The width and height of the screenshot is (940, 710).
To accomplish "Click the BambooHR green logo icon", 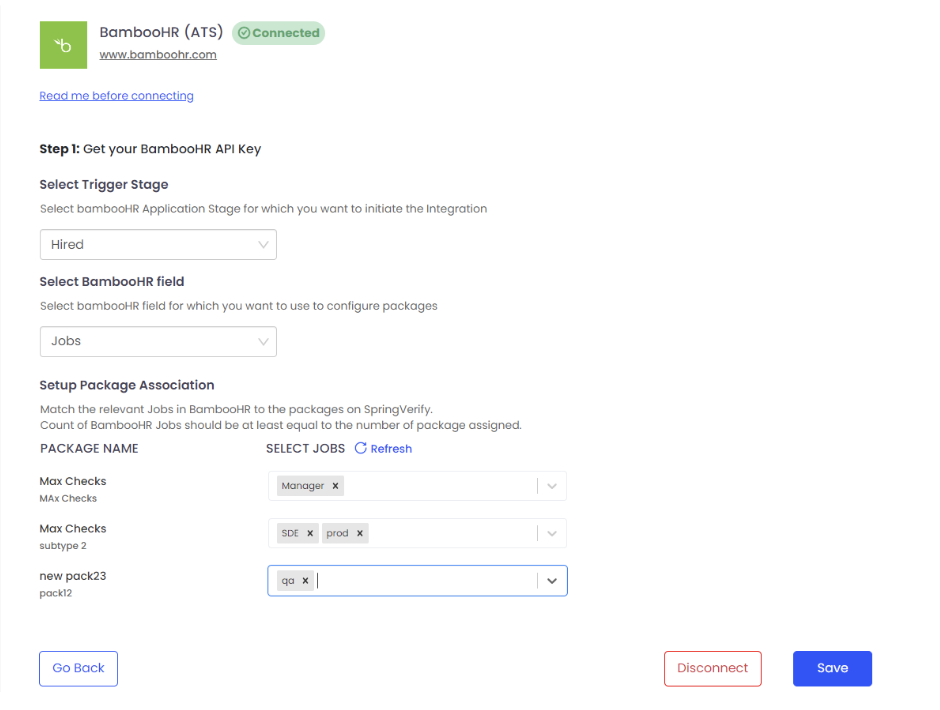I will 63,45.
